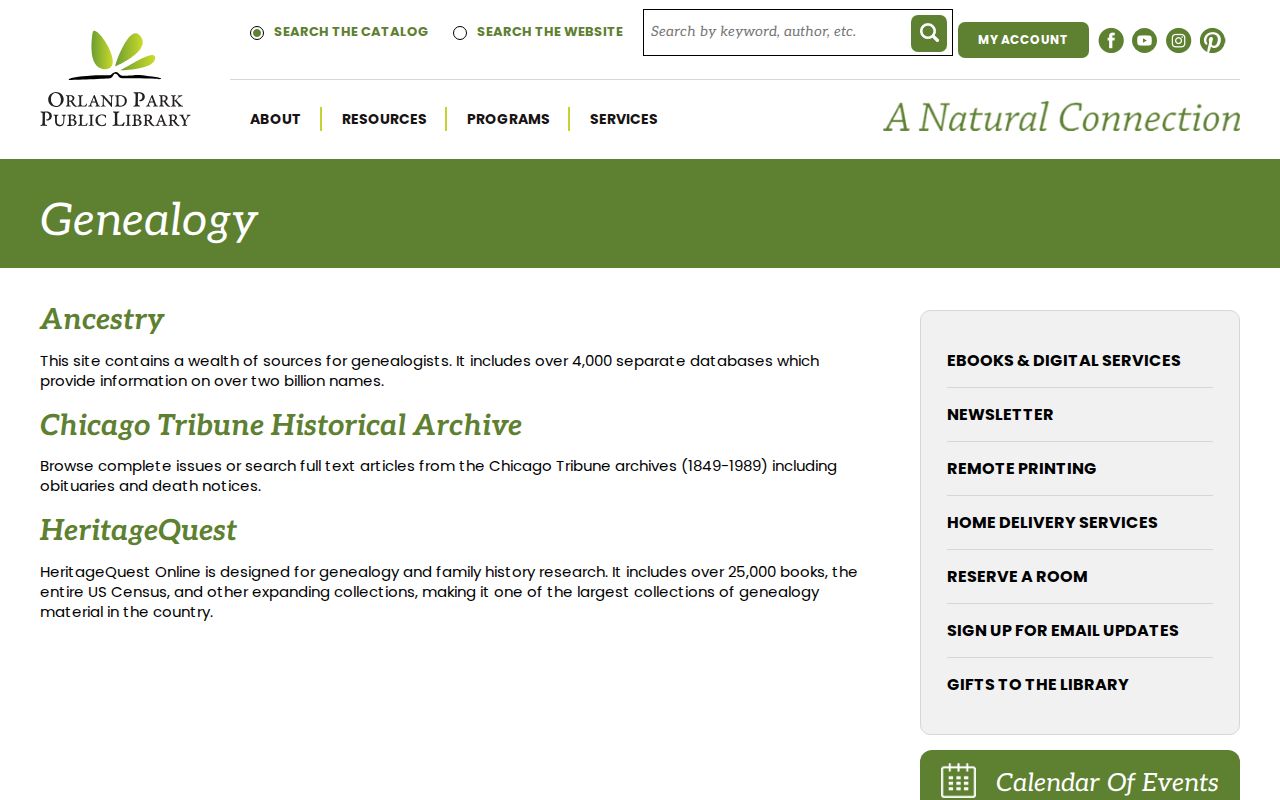The image size is (1280, 800).
Task: Open the About menu
Action: point(275,119)
